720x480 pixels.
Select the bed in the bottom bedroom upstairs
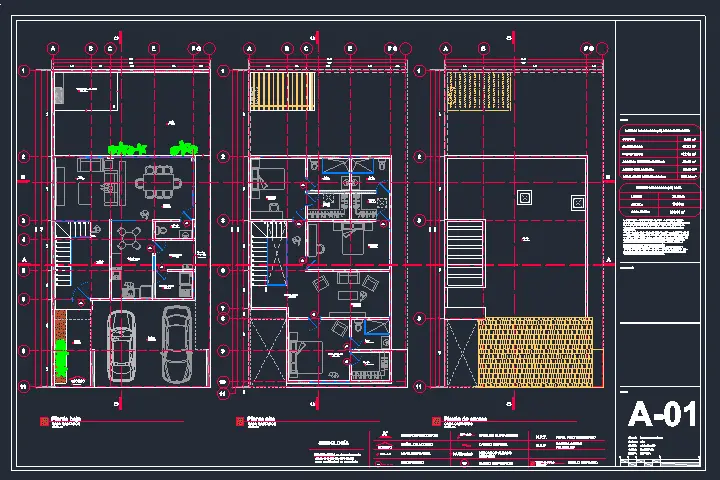306,356
